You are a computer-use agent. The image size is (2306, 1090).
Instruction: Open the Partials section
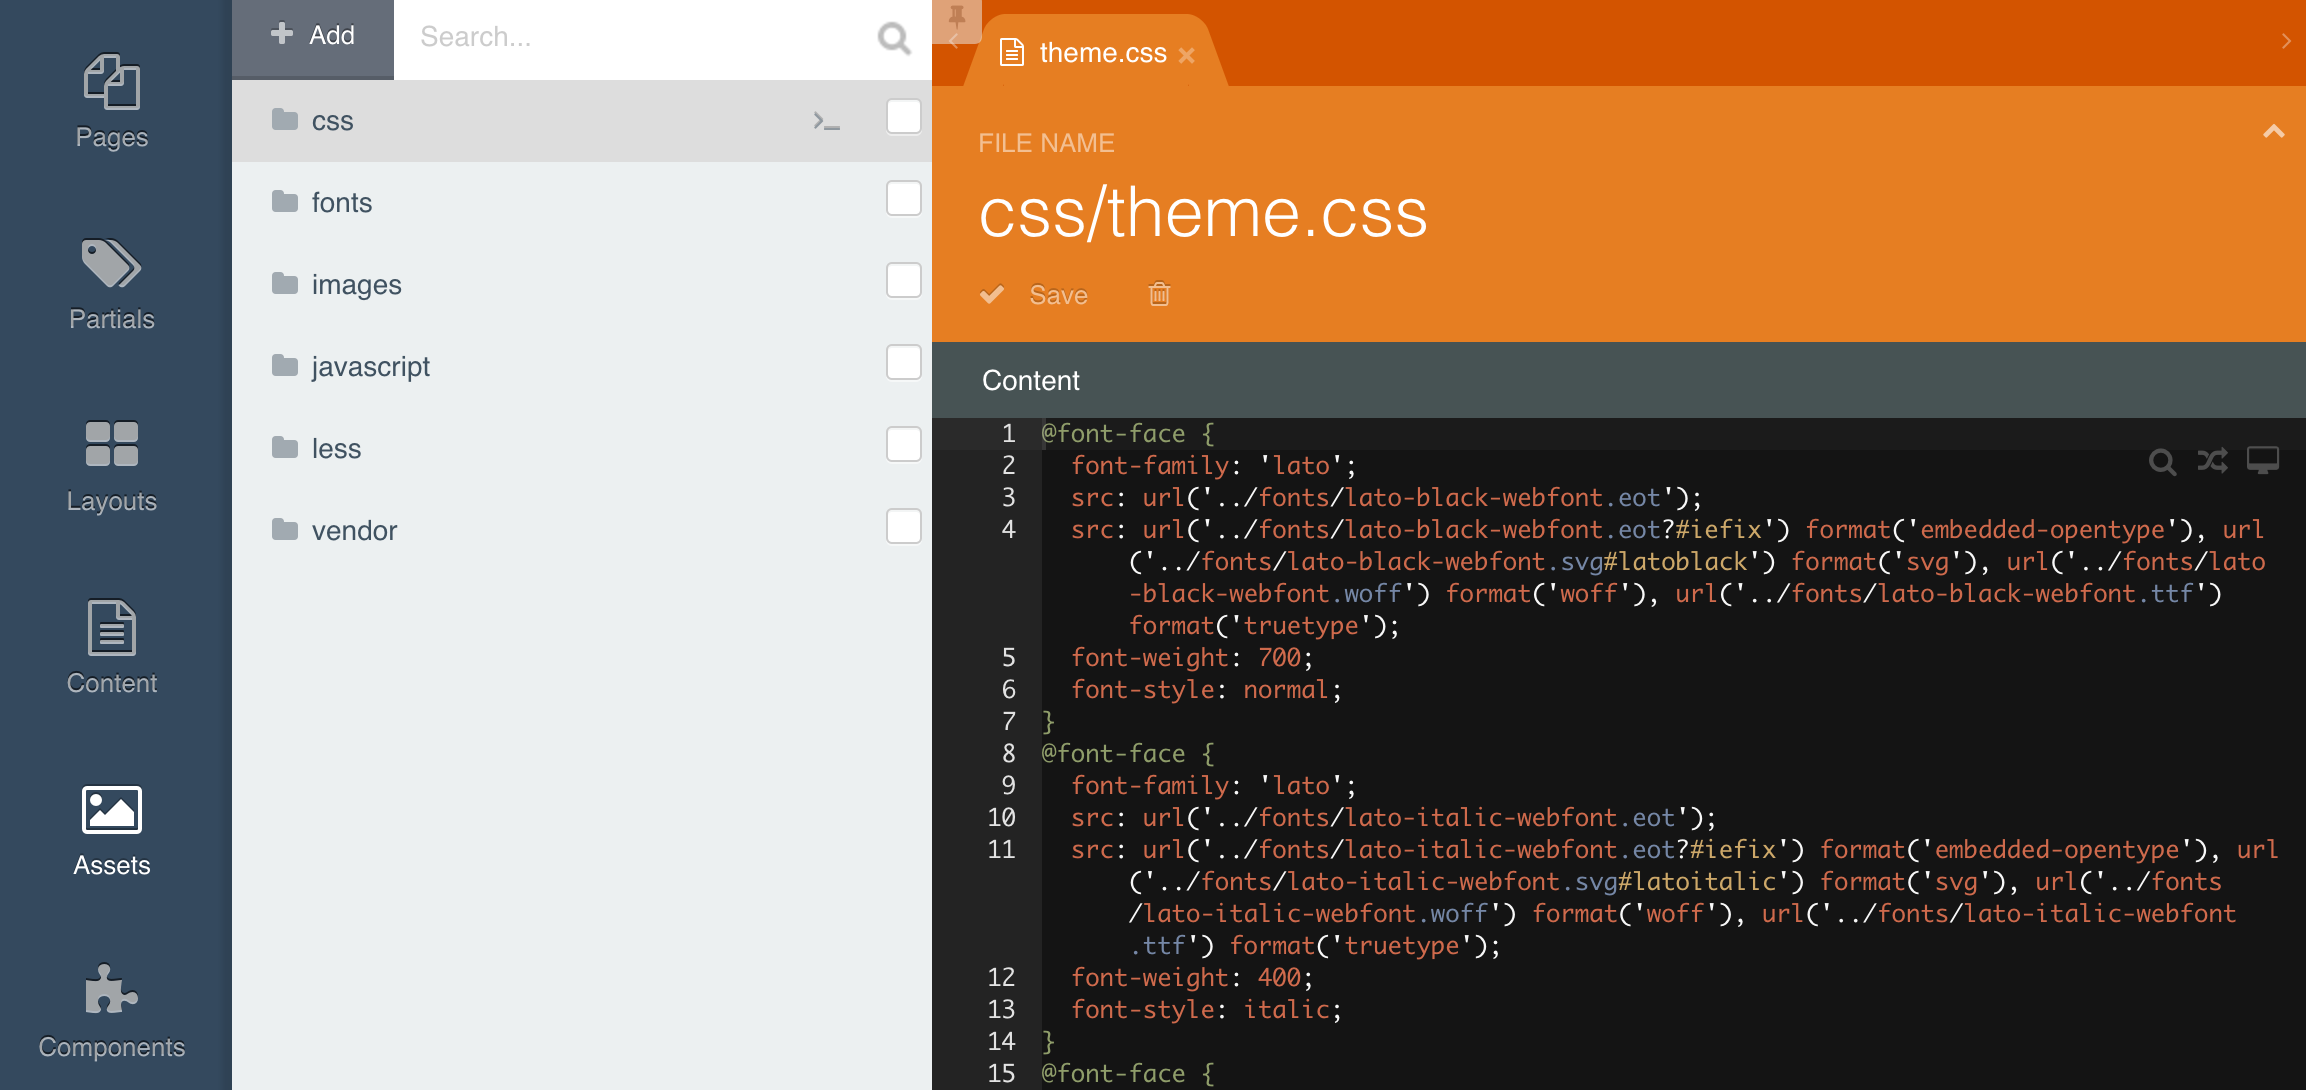pos(112,284)
